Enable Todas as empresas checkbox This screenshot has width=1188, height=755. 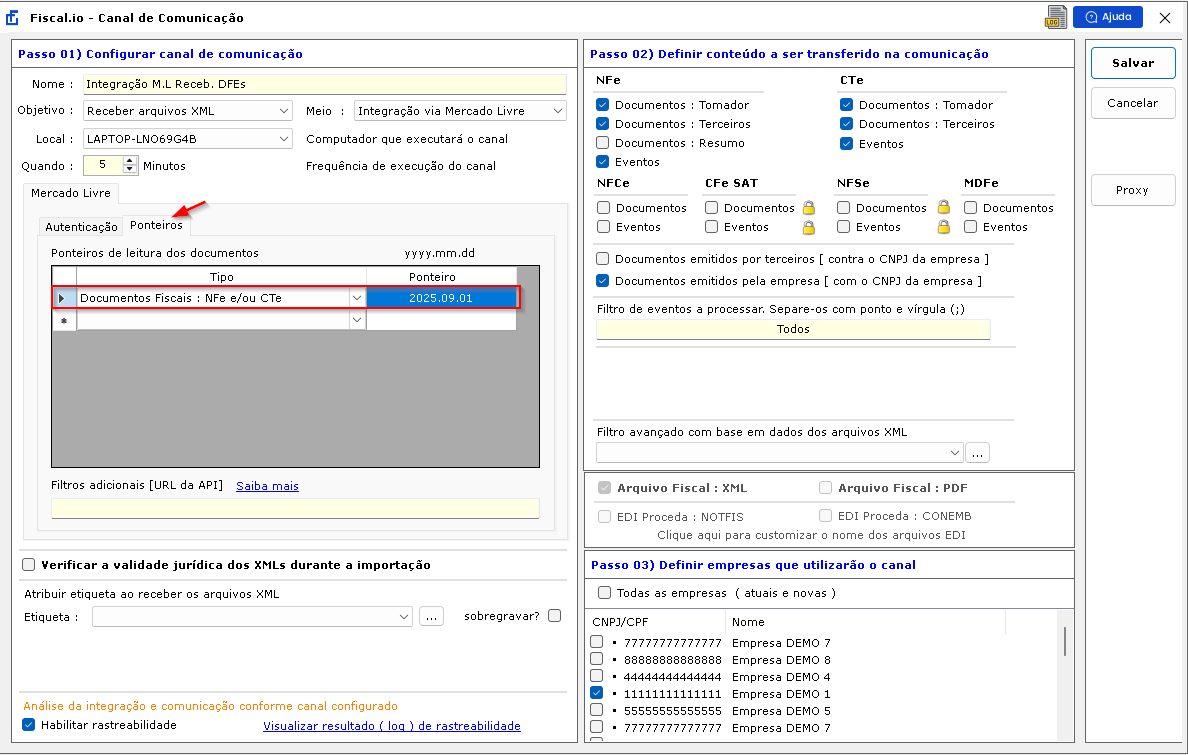(x=604, y=593)
